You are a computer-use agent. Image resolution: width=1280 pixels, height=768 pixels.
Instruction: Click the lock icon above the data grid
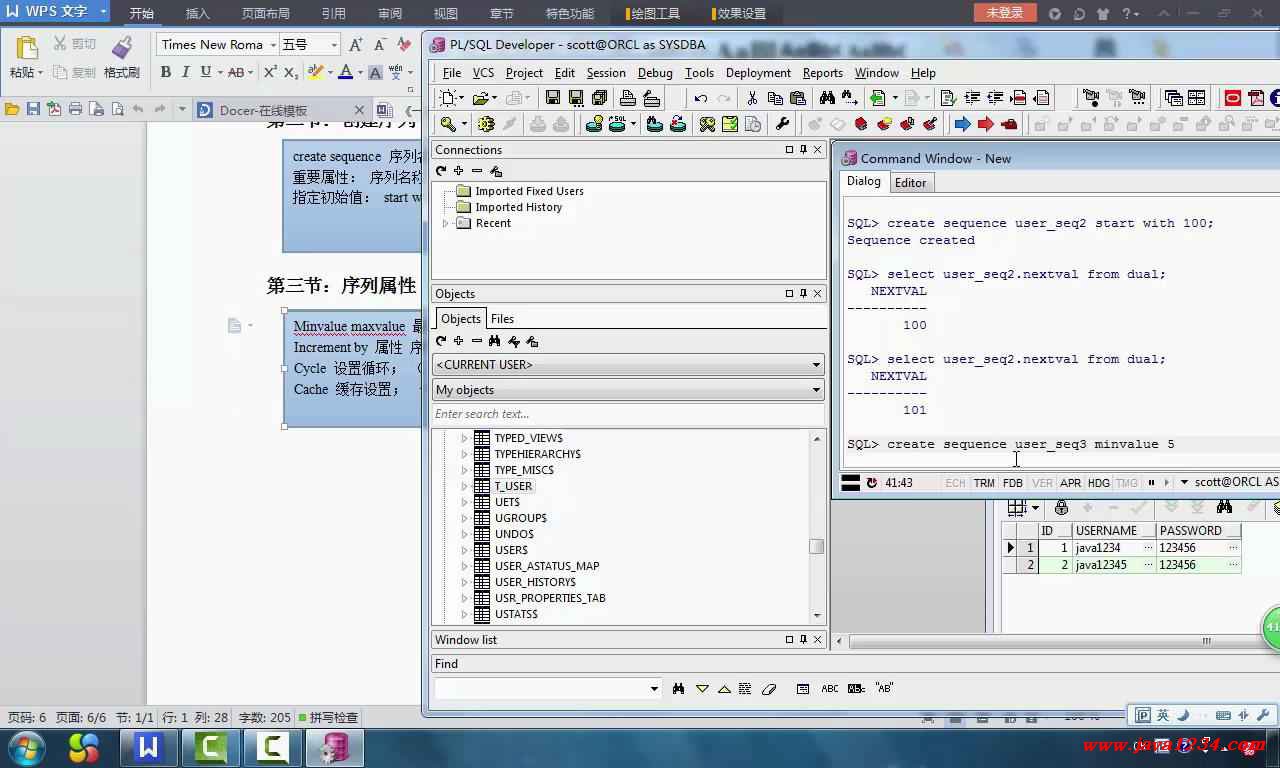click(x=1062, y=508)
